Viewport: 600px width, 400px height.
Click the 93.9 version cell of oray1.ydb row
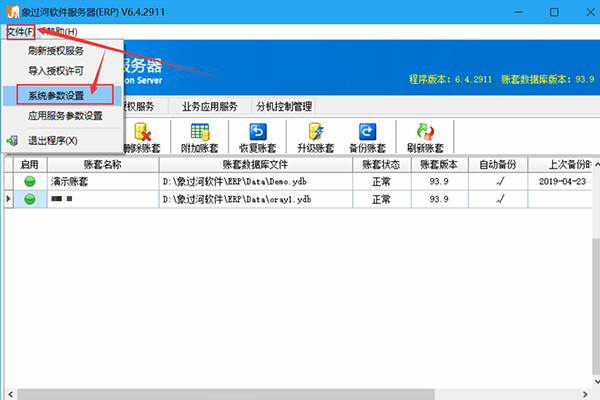pos(439,199)
